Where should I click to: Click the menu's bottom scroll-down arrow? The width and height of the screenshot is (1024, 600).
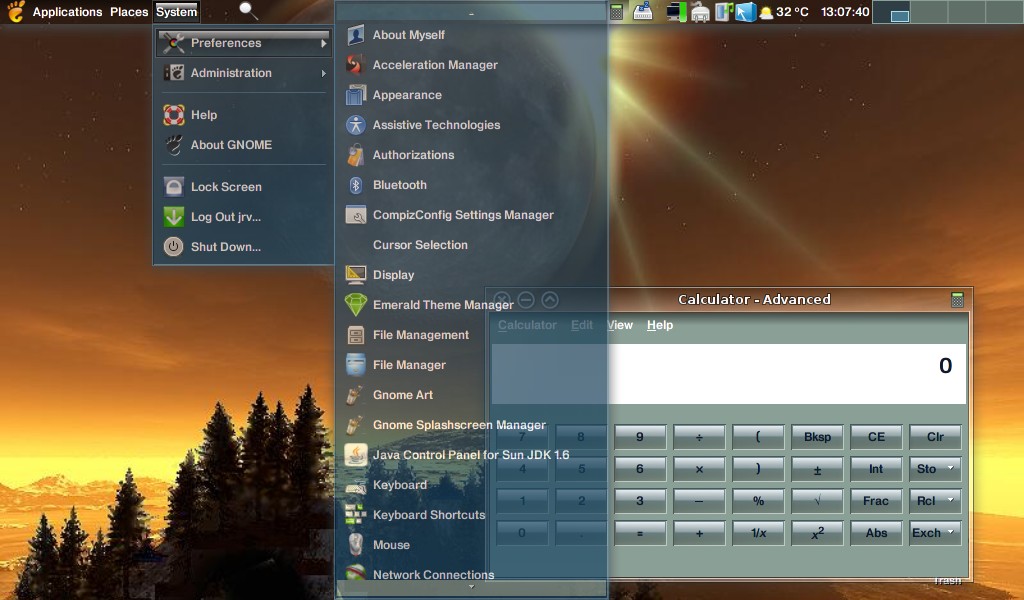(x=472, y=587)
